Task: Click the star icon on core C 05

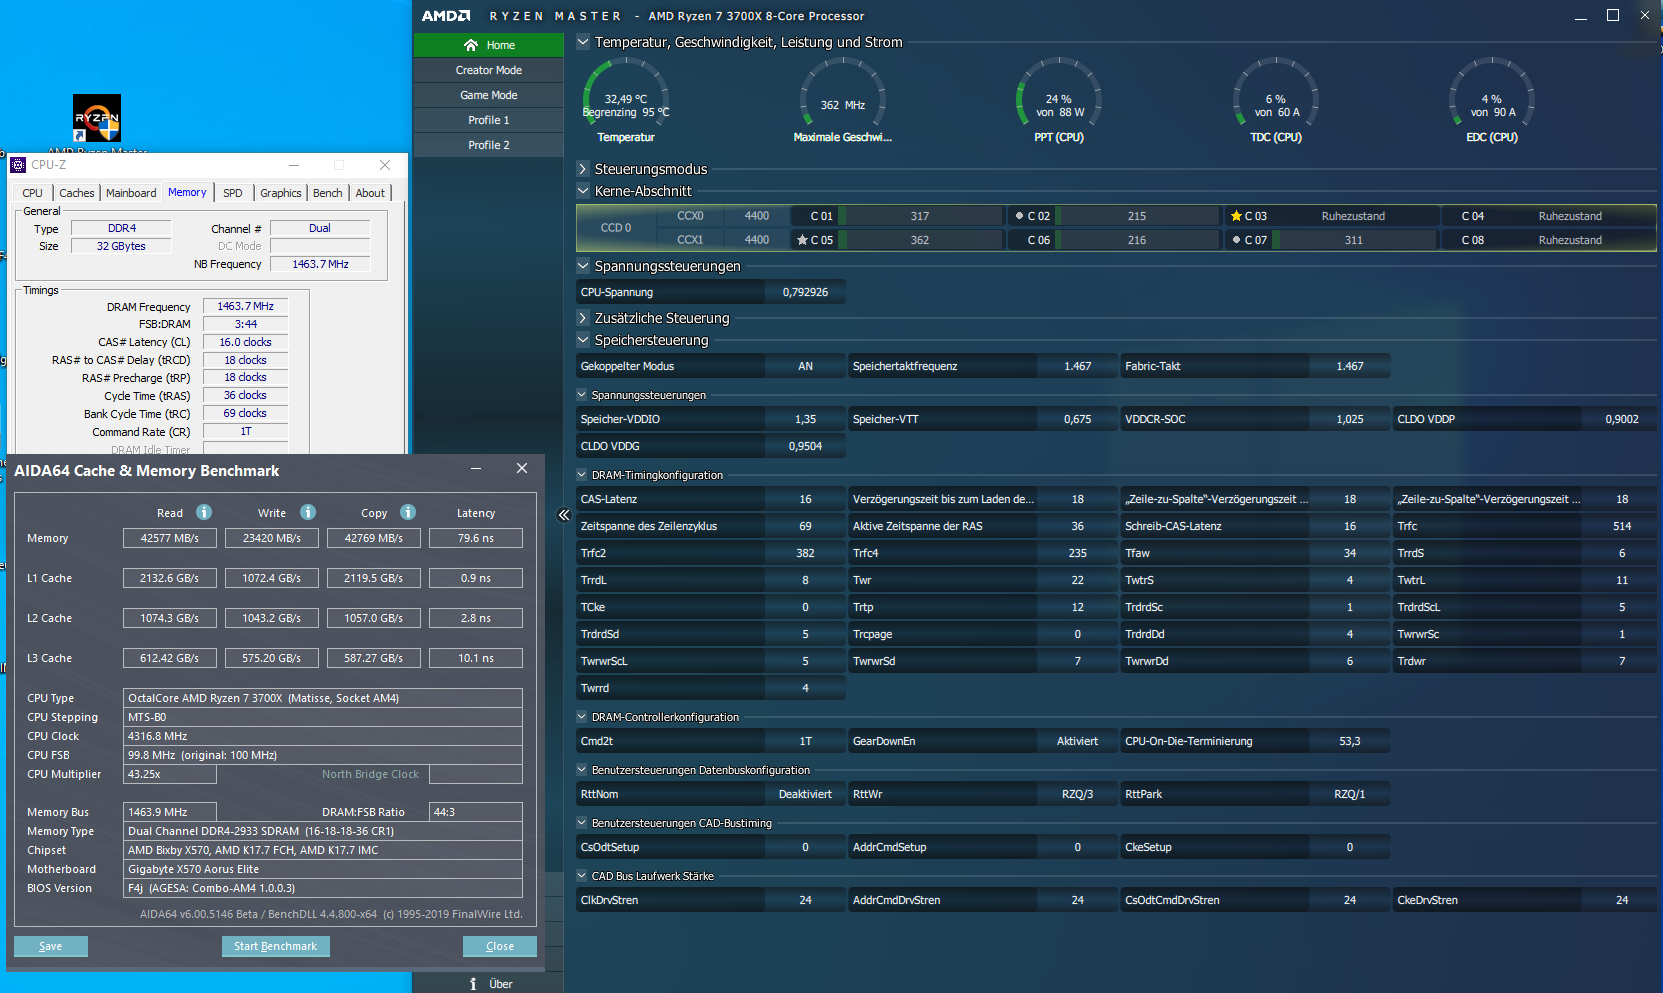Action: [802, 240]
